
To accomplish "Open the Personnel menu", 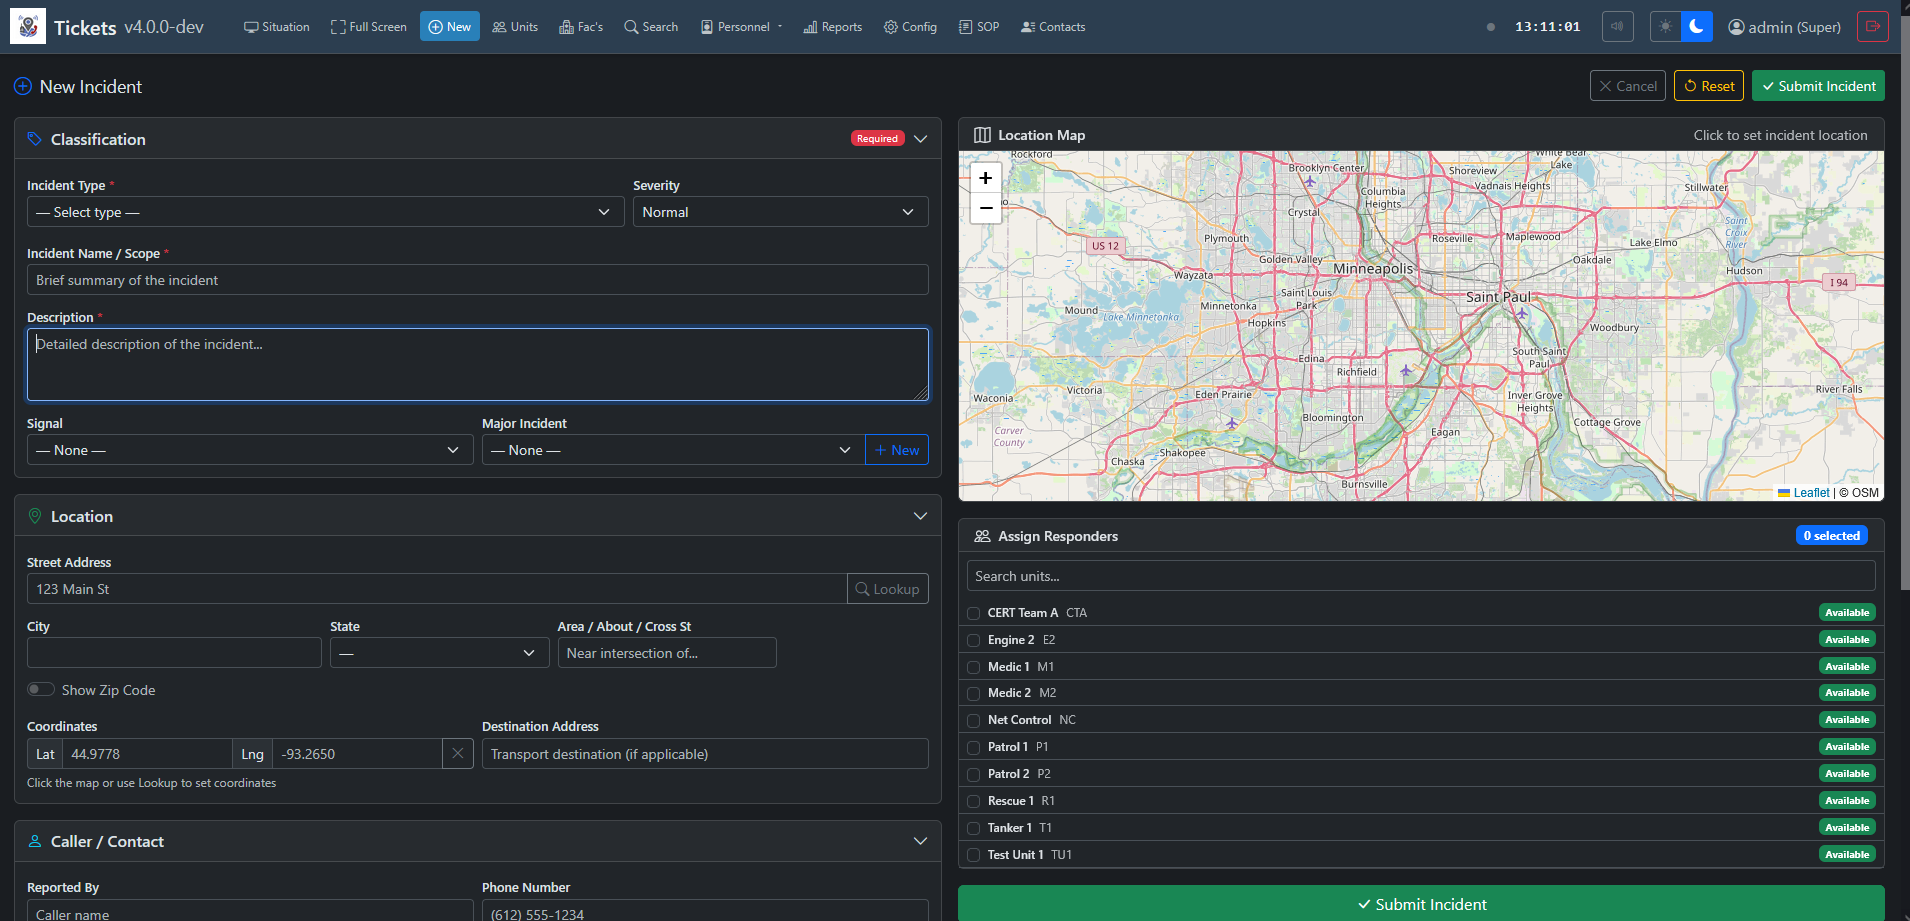I will pyautogui.click(x=741, y=27).
